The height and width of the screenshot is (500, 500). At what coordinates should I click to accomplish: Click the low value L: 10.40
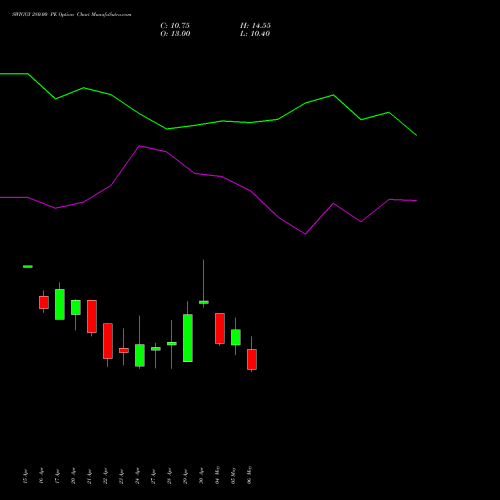pyautogui.click(x=255, y=34)
